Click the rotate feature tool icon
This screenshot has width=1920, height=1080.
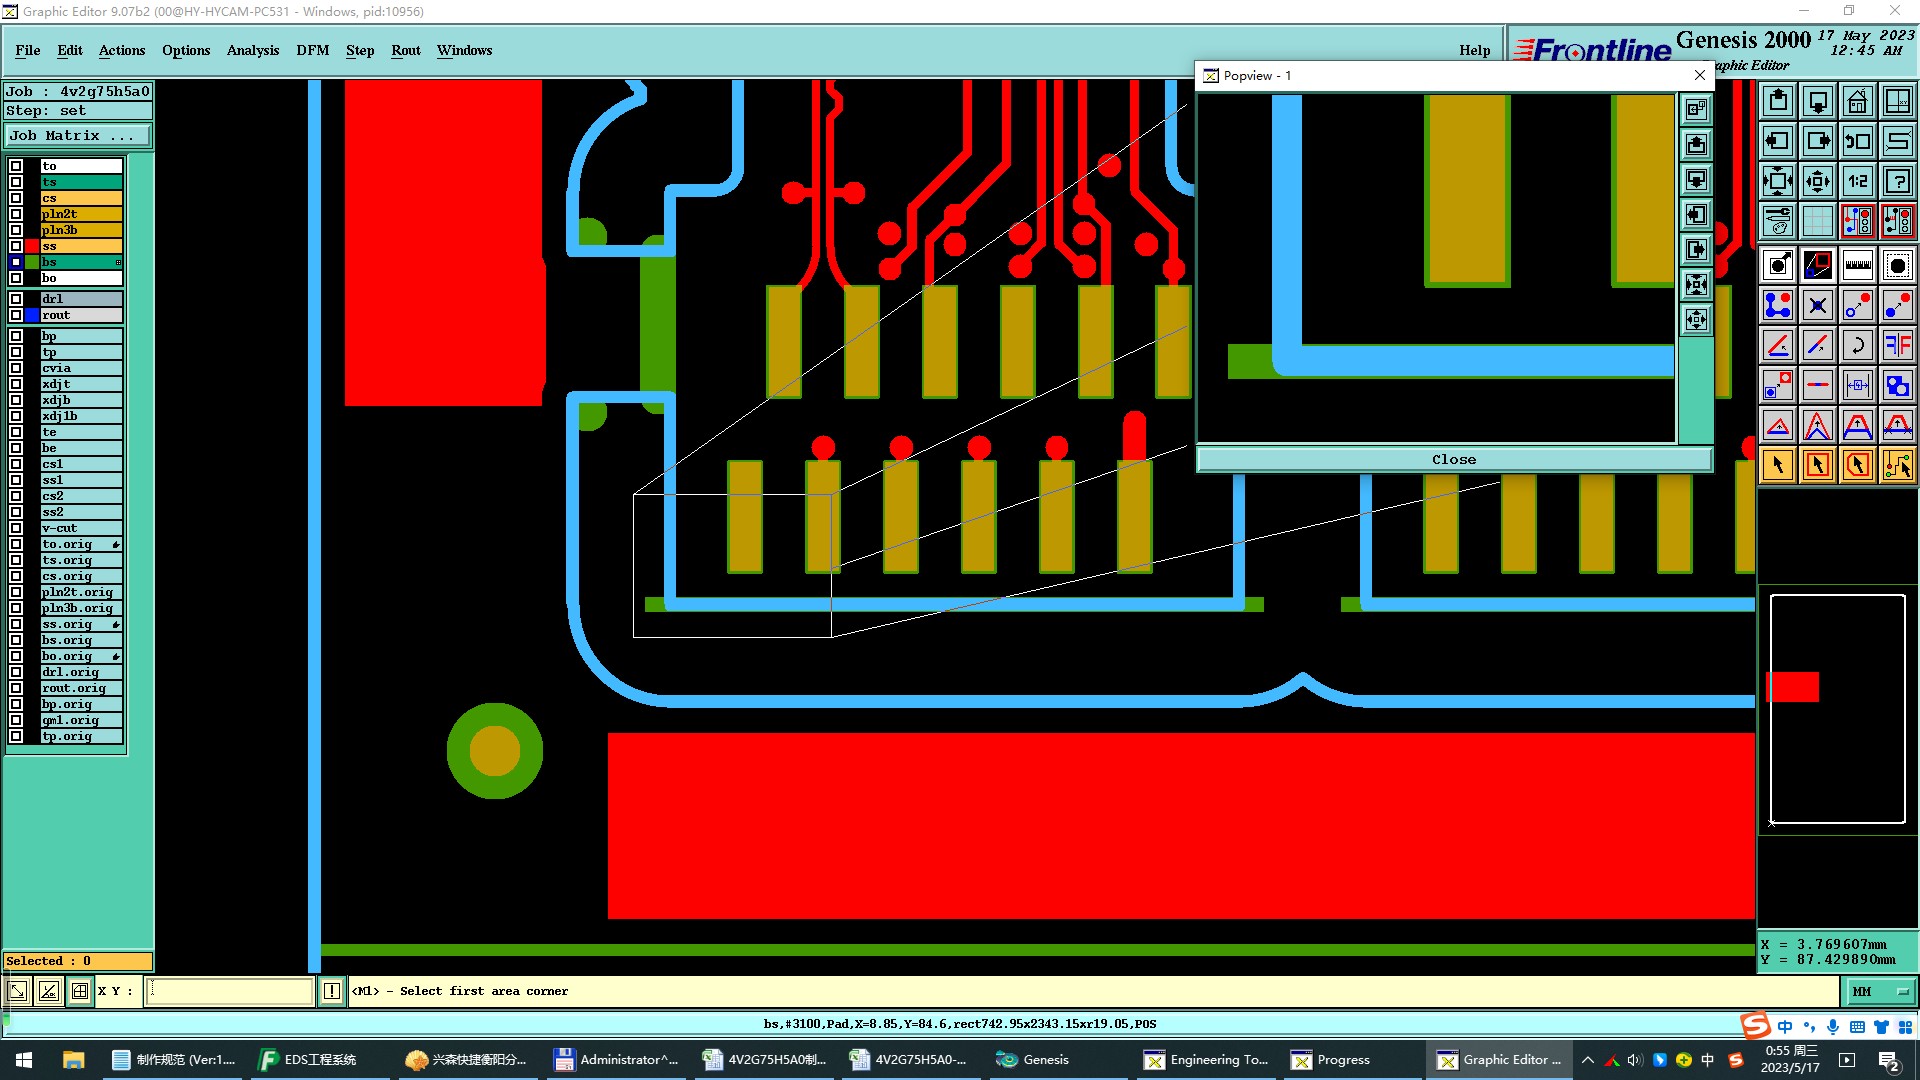tap(1857, 345)
